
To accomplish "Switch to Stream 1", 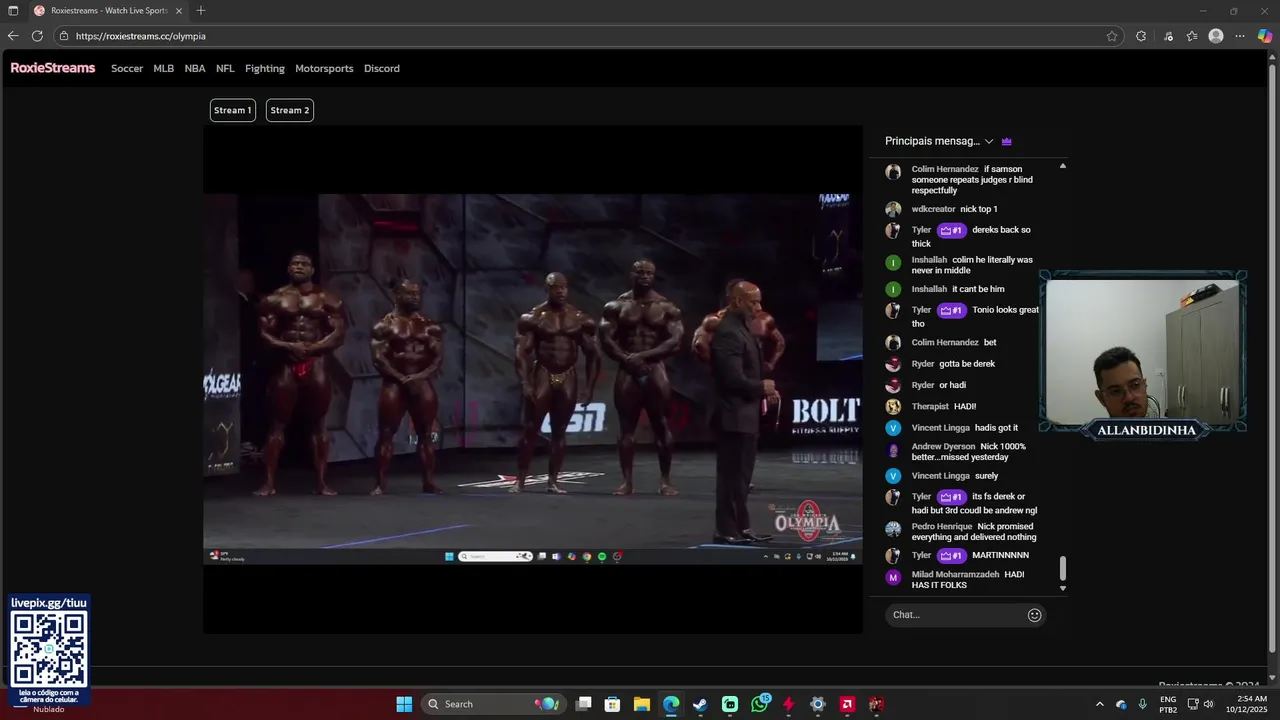I will pyautogui.click(x=232, y=110).
